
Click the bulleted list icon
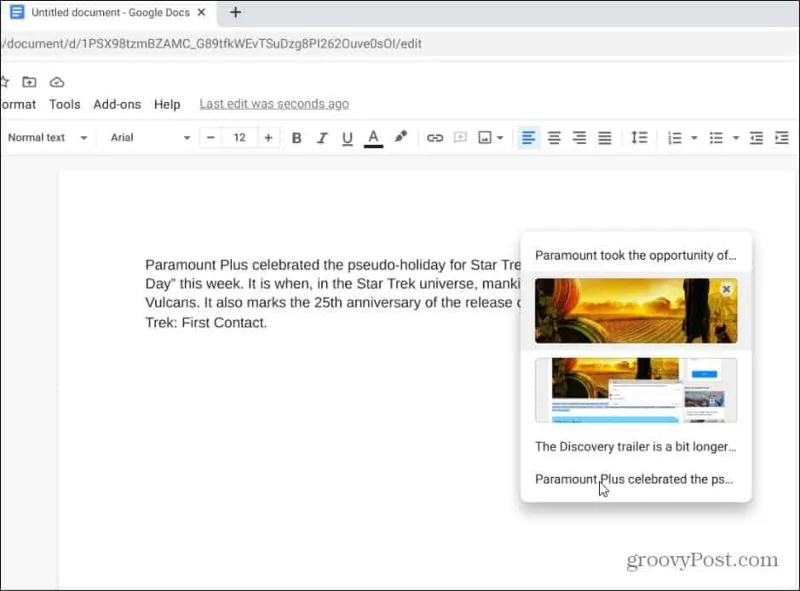coord(716,138)
